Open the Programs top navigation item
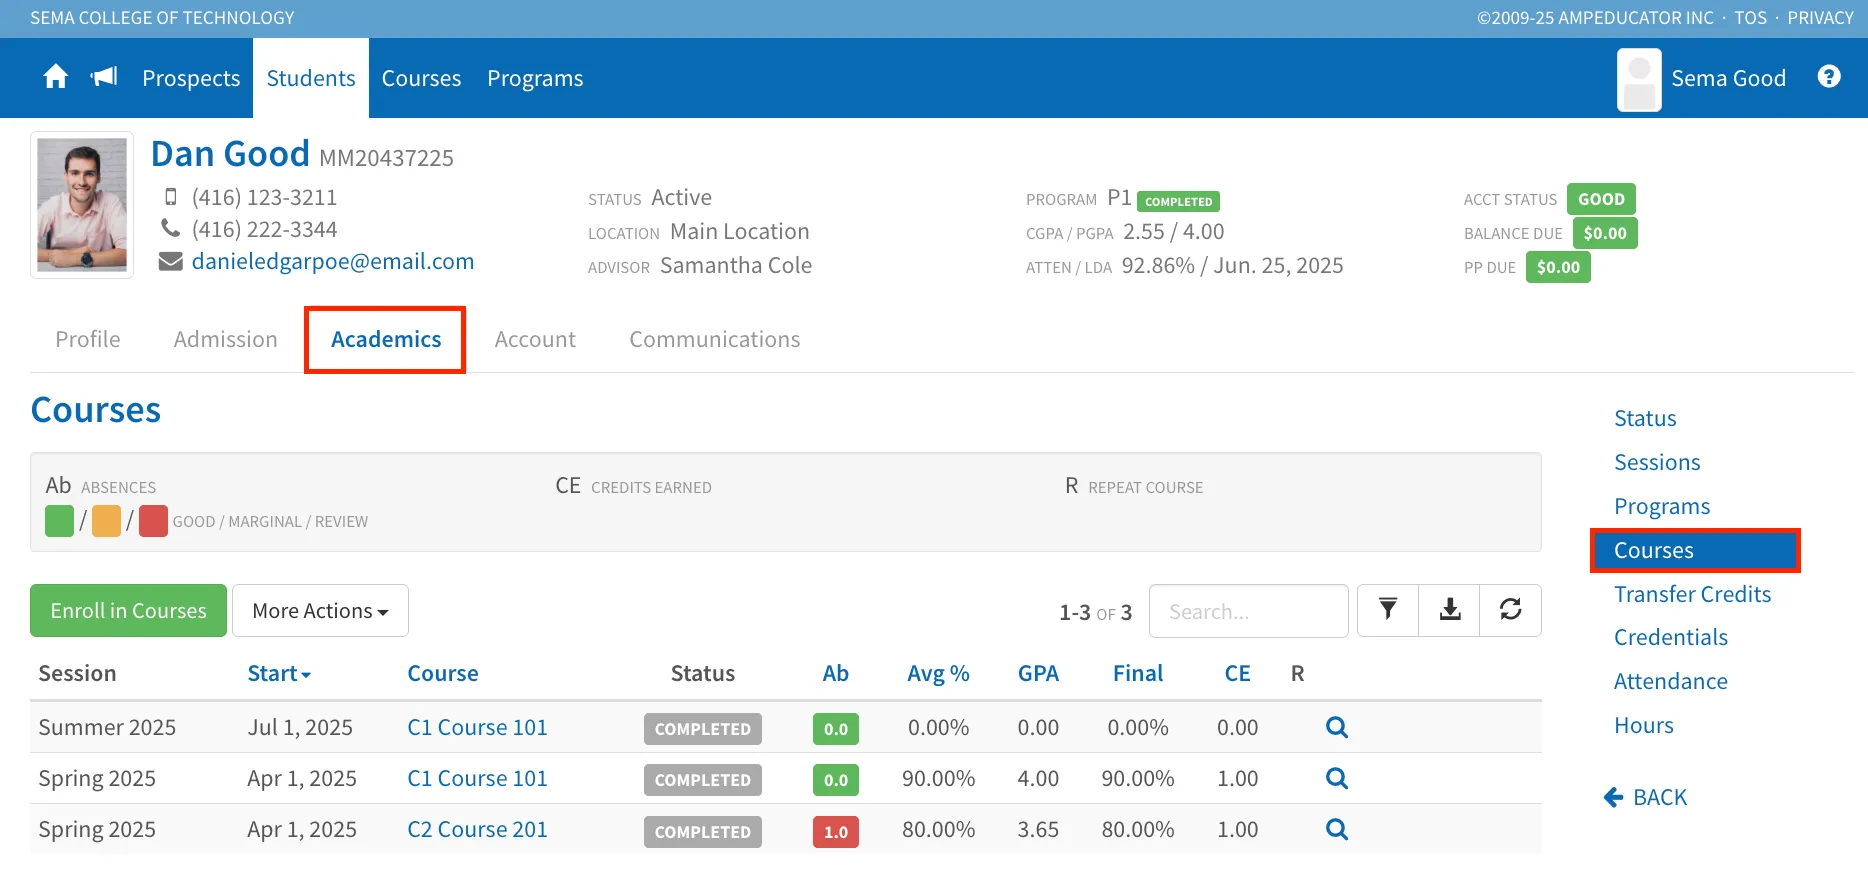Screen dimensions: 1868x882 tap(535, 78)
